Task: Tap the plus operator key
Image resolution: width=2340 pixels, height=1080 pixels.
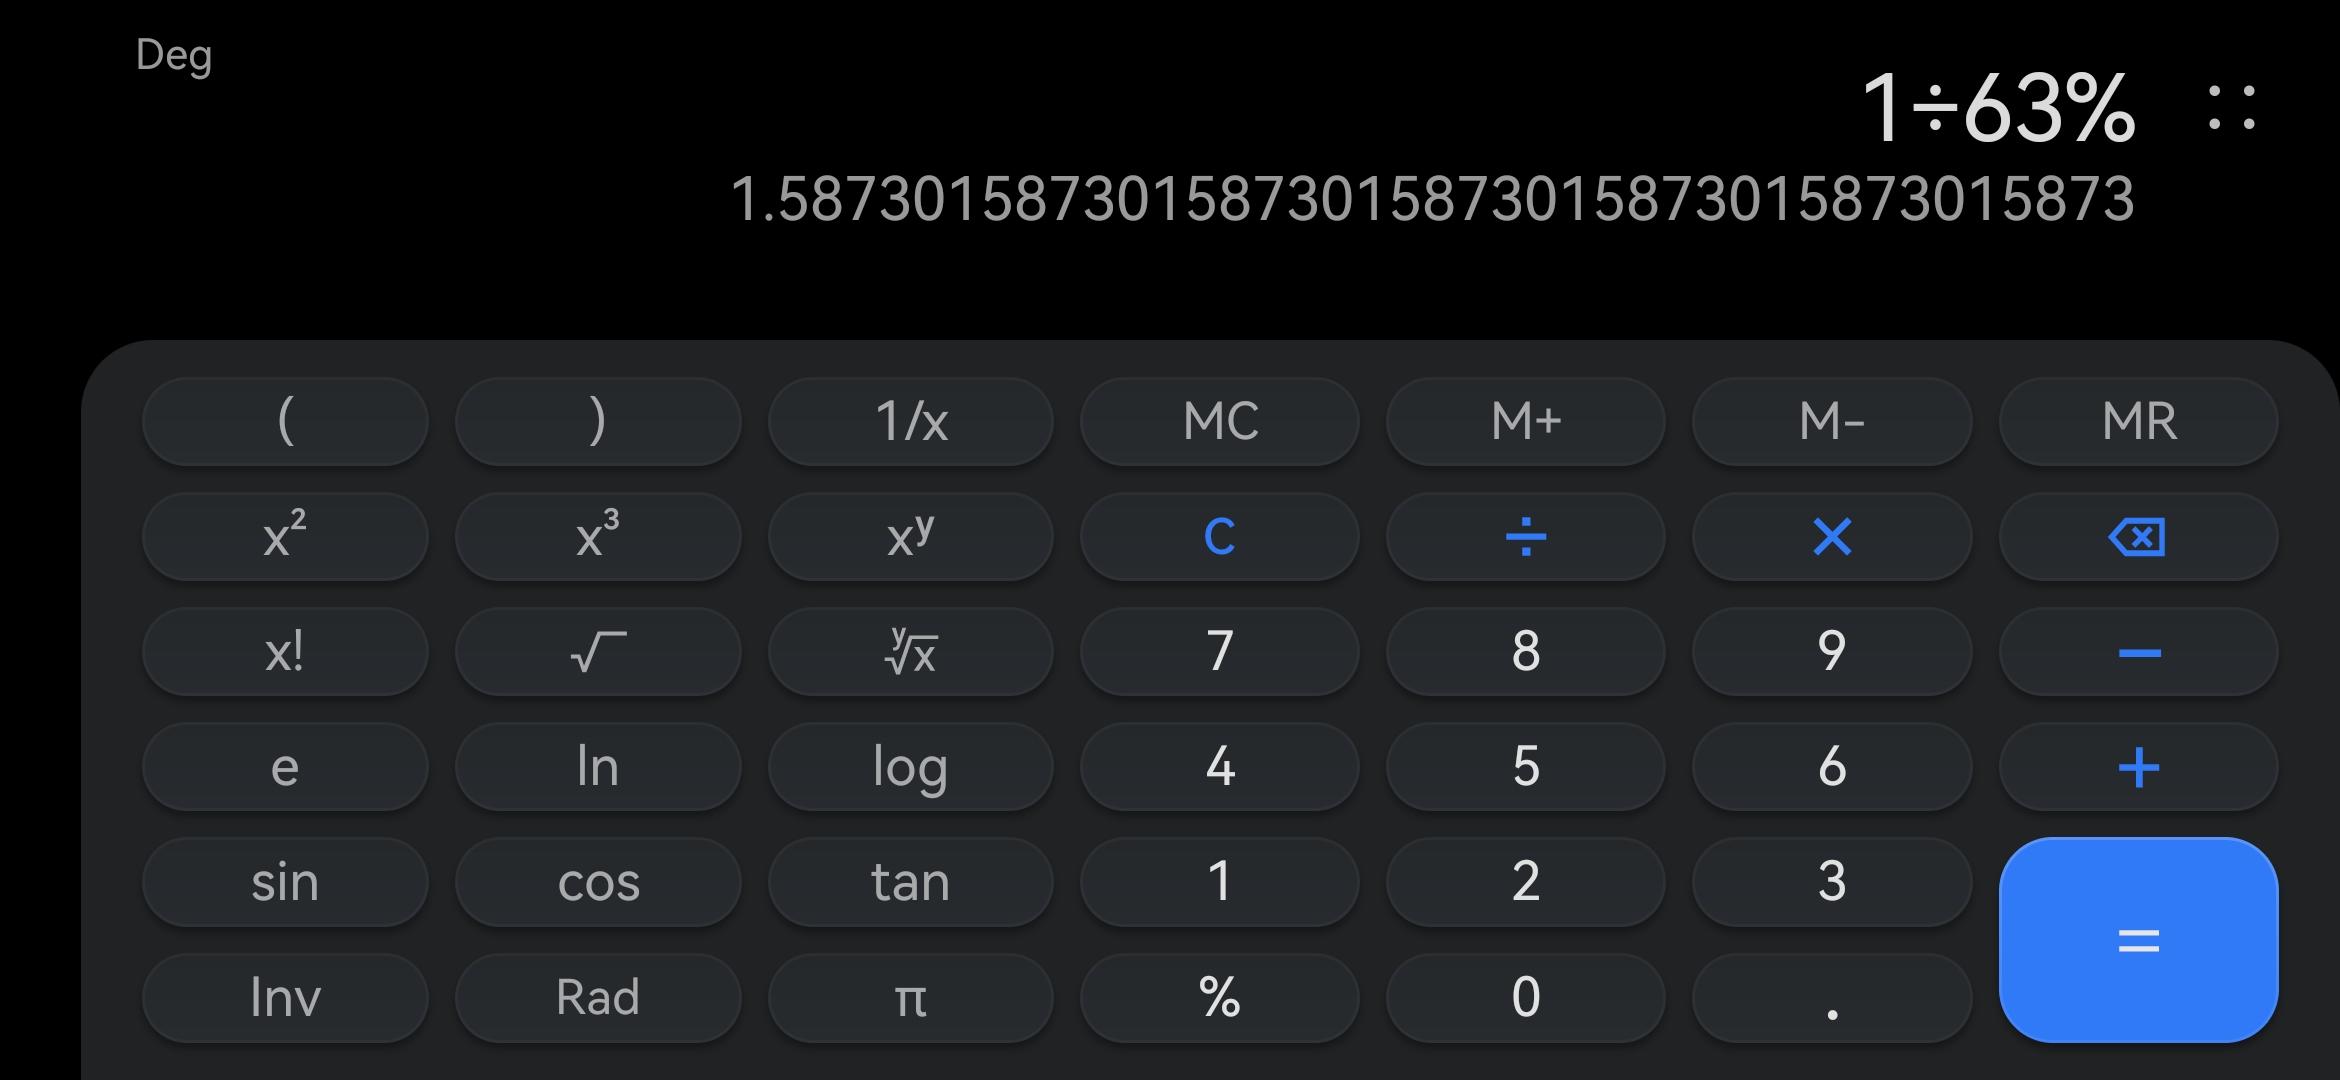Action: tap(2138, 768)
